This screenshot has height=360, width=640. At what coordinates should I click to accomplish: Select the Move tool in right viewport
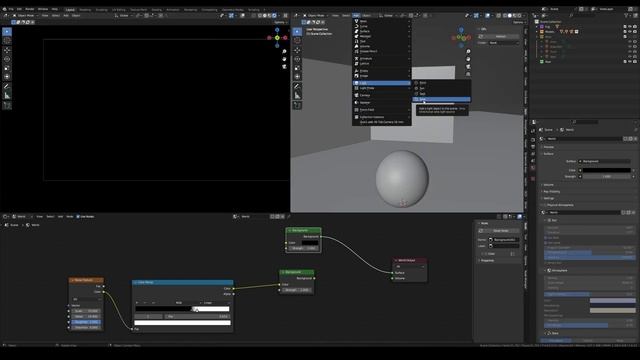click(x=297, y=50)
